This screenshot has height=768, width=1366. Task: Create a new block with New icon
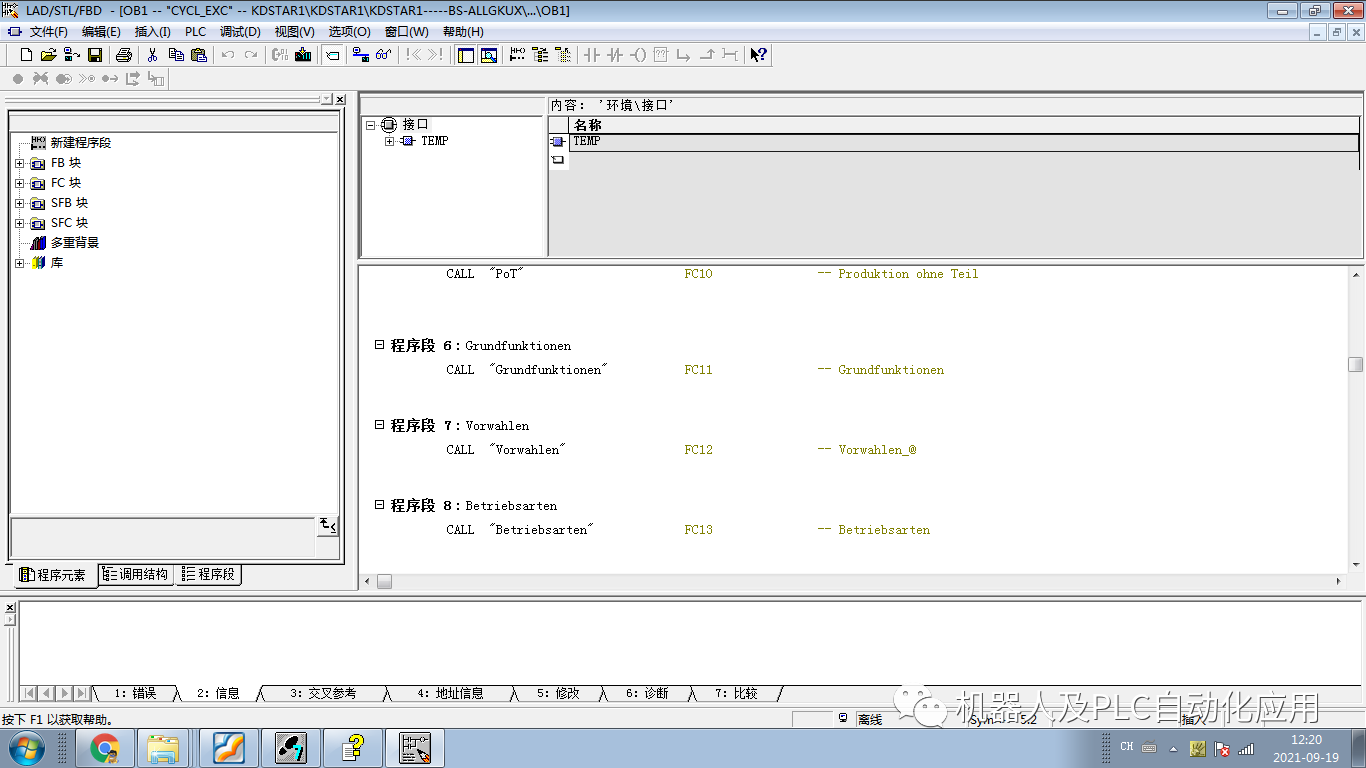27,55
